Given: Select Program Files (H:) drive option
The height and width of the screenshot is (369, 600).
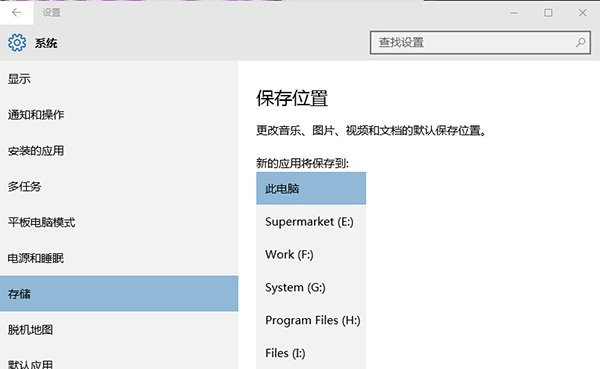Looking at the screenshot, I should click(x=311, y=320).
